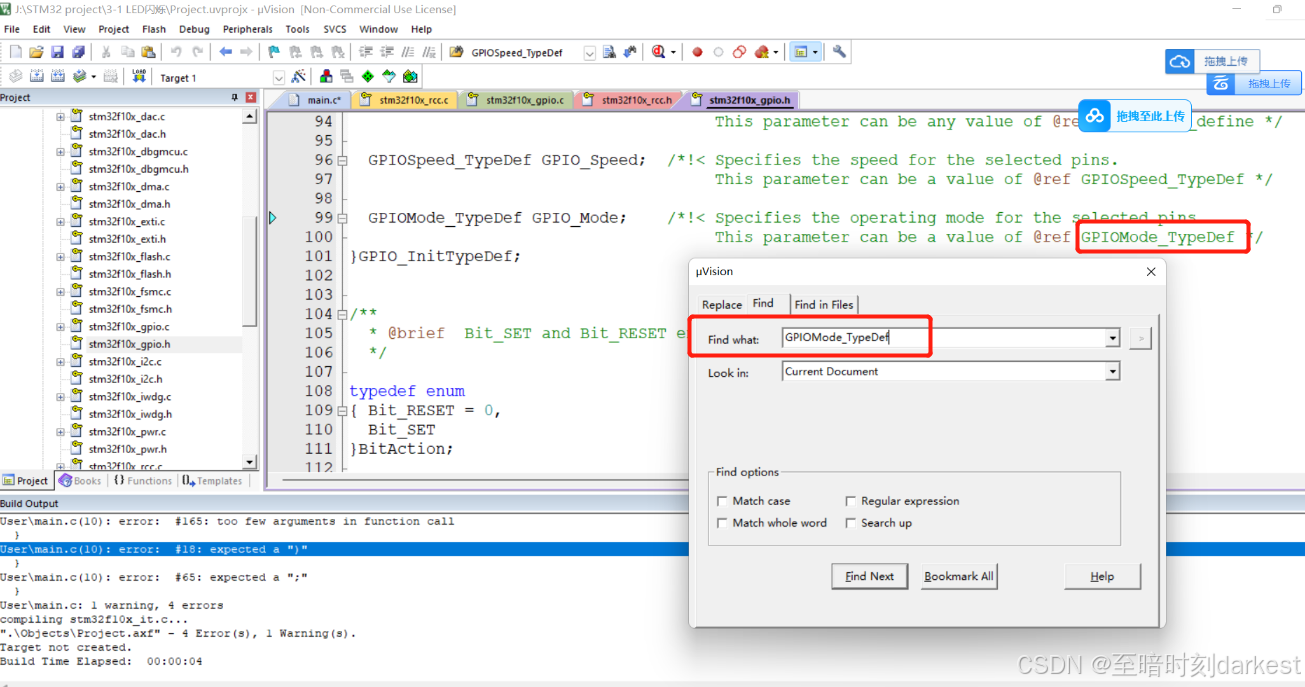Open the Functions panel tab

click(143, 481)
